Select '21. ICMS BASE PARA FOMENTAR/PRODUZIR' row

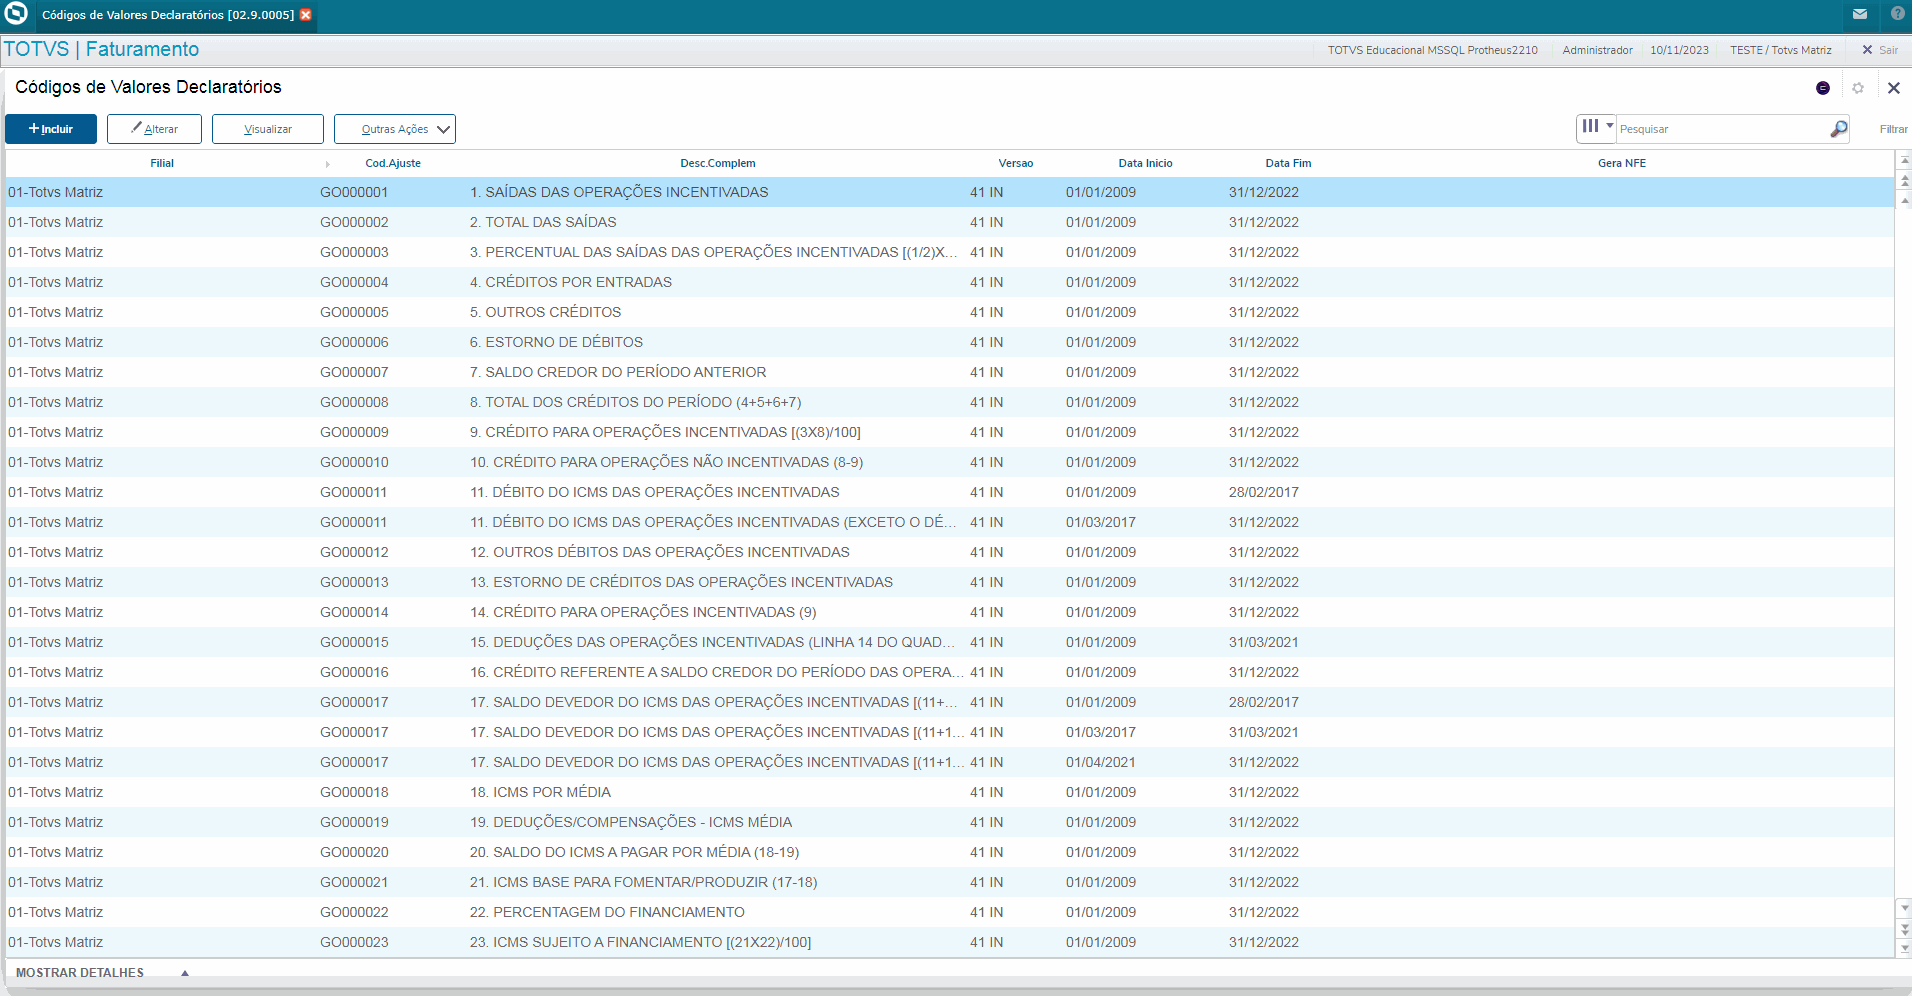pyautogui.click(x=643, y=882)
